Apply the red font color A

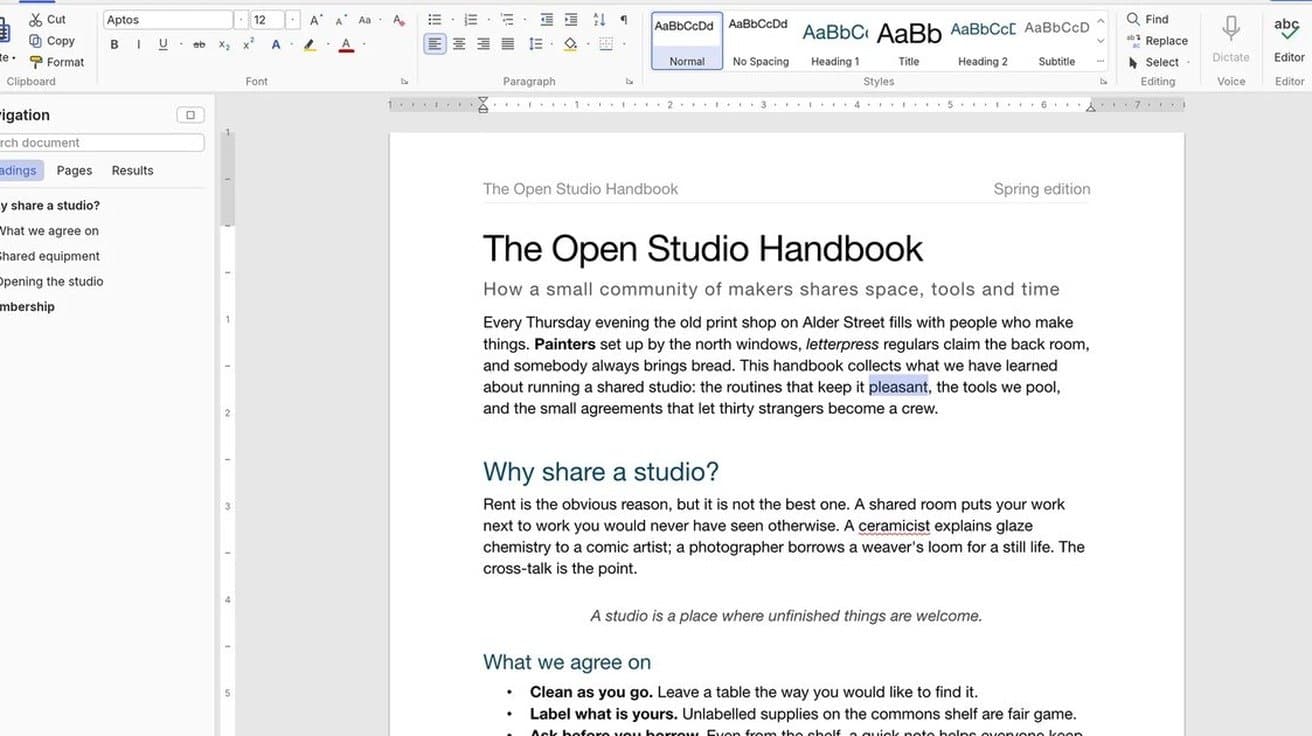coord(346,45)
